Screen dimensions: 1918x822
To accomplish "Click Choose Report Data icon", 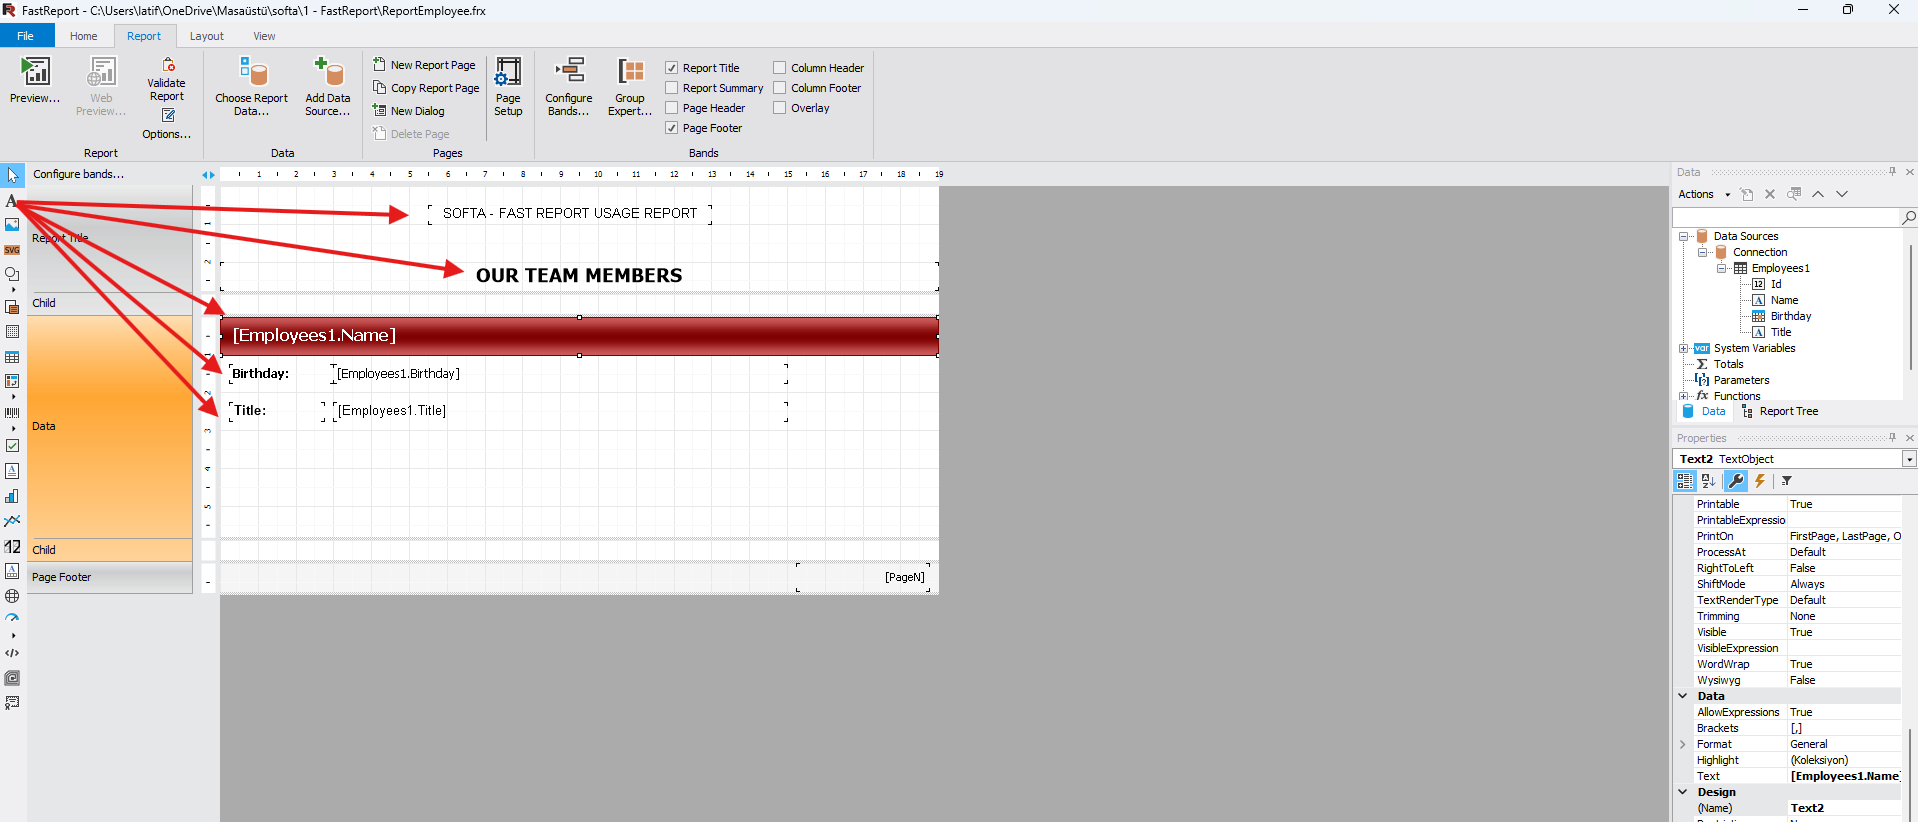I will click(x=252, y=72).
